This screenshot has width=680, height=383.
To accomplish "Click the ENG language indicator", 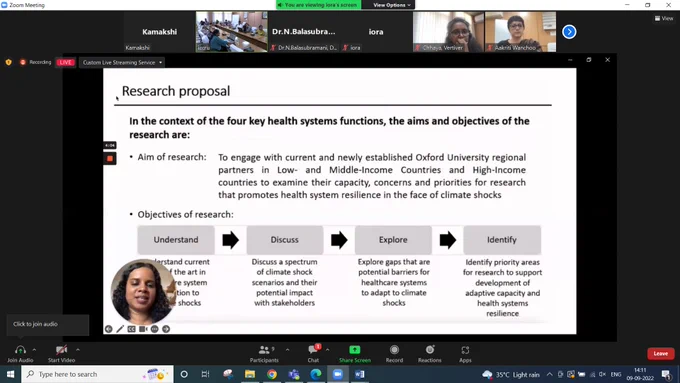I will 616,374.
